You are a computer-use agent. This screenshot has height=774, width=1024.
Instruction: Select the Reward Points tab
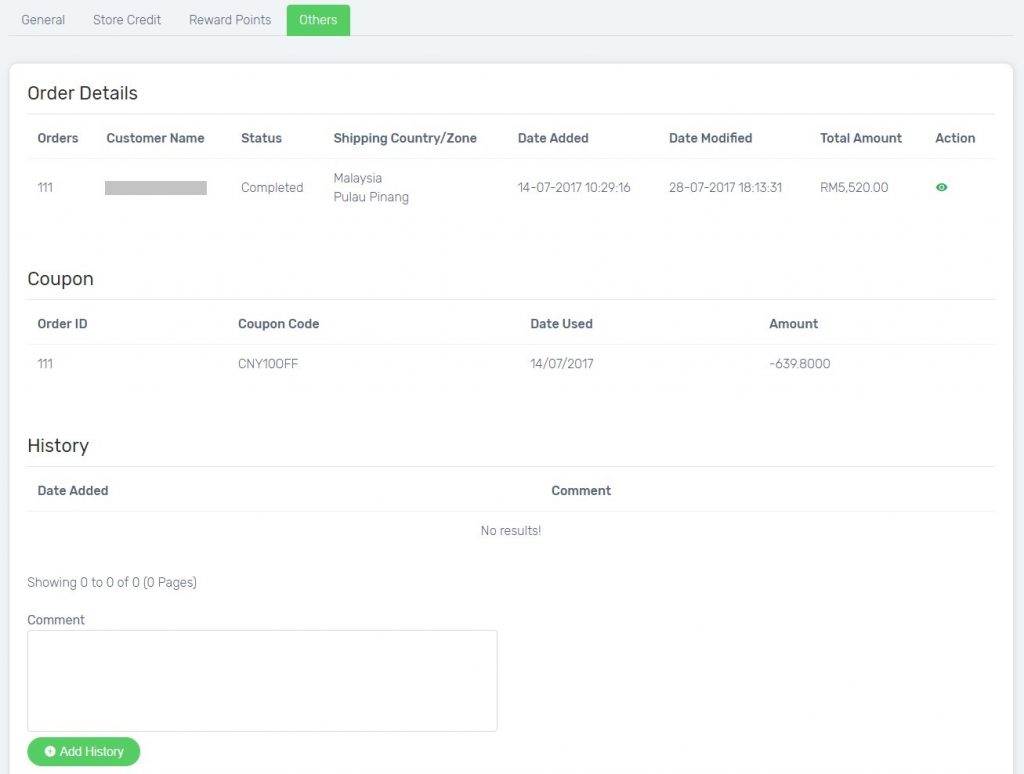click(229, 19)
